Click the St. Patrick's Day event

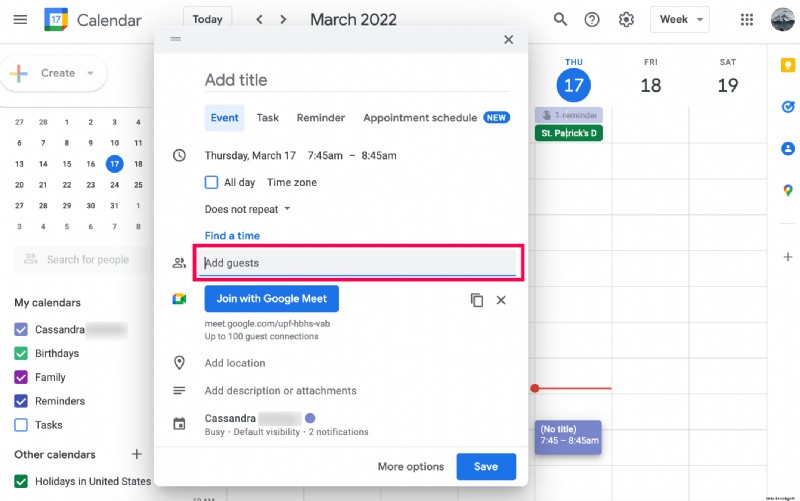[x=569, y=133]
